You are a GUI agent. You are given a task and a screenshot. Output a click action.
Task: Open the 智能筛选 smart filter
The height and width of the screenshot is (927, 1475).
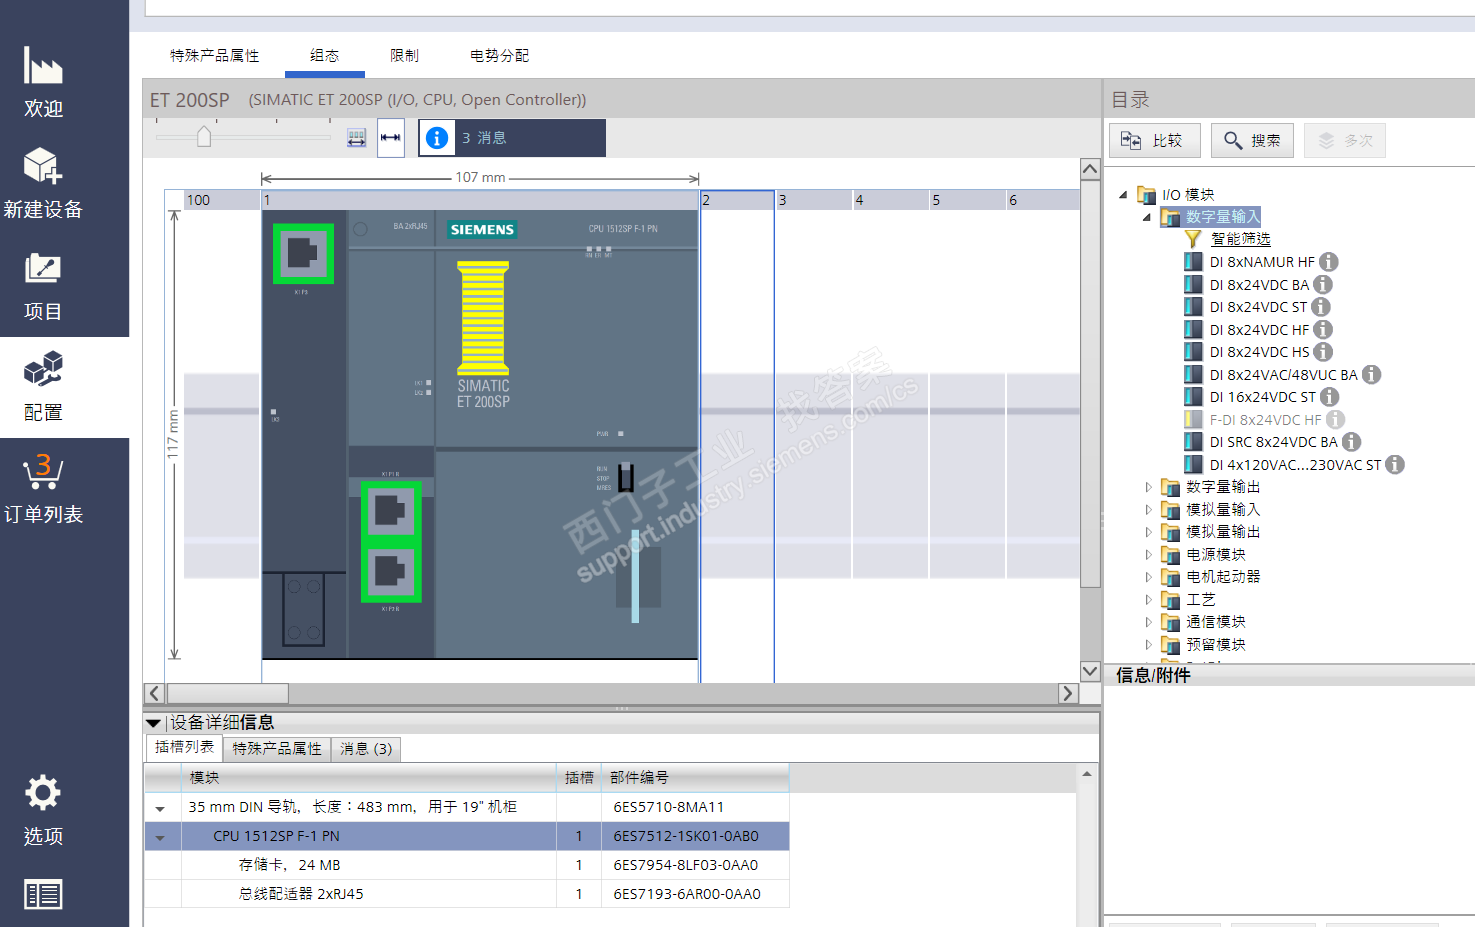tap(1240, 239)
